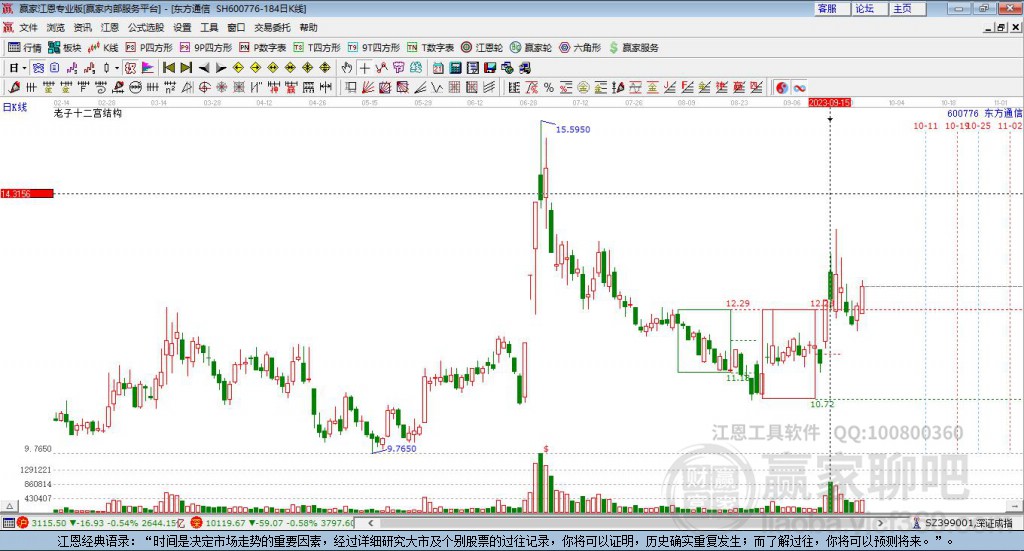Open the 六角形 hexagon tool
This screenshot has width=1024, height=551.
click(x=580, y=48)
